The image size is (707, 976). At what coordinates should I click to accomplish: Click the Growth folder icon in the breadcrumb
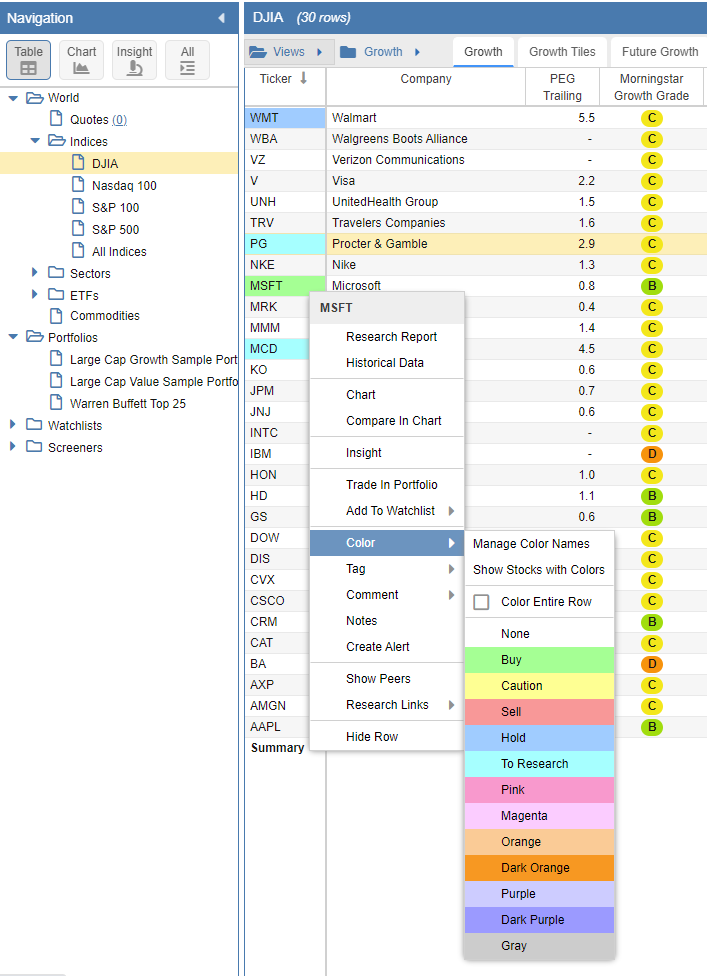tap(348, 52)
